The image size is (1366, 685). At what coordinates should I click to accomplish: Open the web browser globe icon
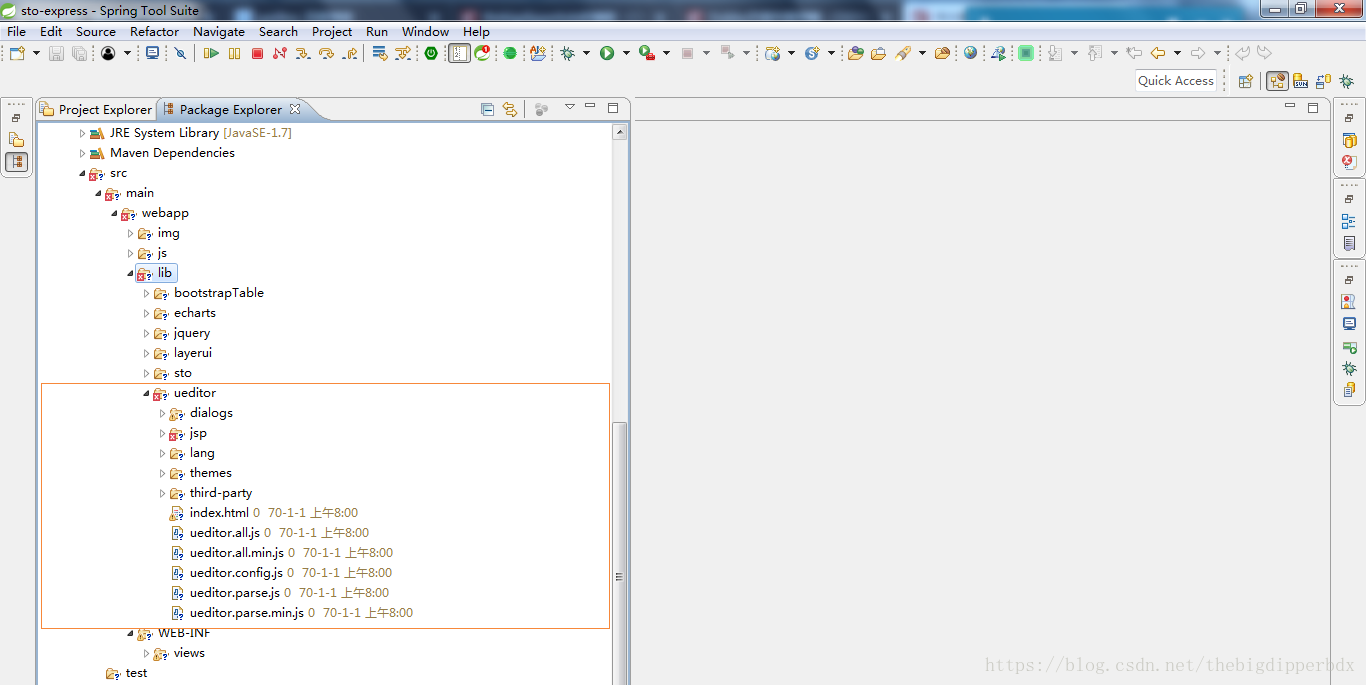coord(970,53)
